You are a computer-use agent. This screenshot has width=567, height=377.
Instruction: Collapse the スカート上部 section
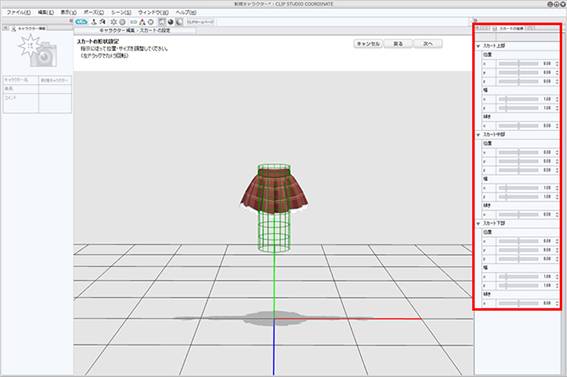coord(478,46)
